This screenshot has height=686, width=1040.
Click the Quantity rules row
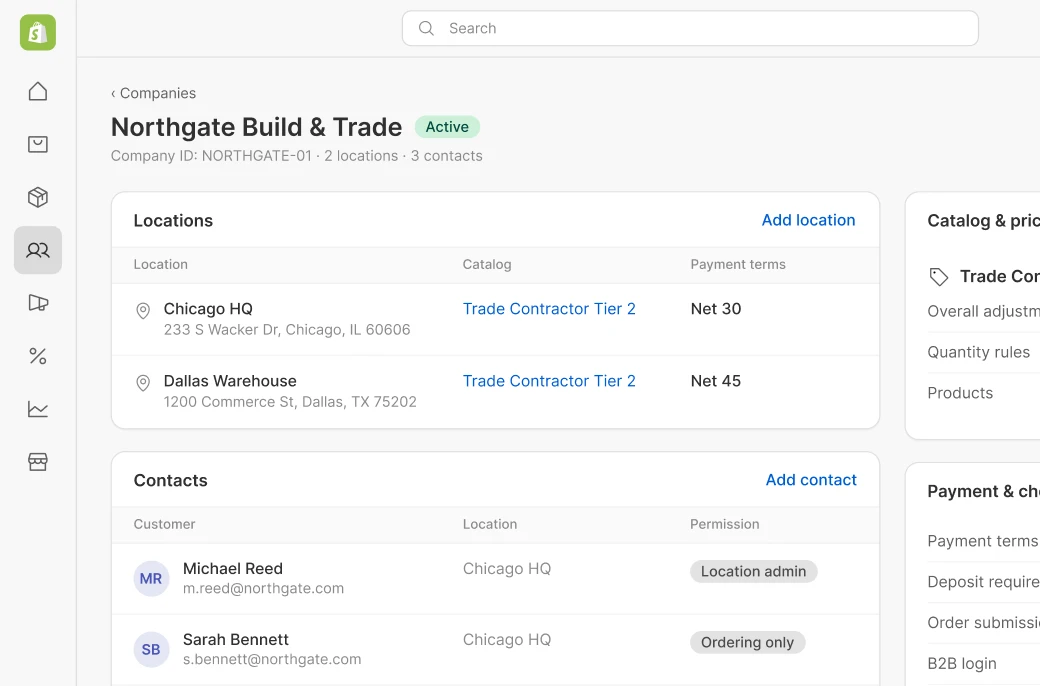[x=983, y=352]
